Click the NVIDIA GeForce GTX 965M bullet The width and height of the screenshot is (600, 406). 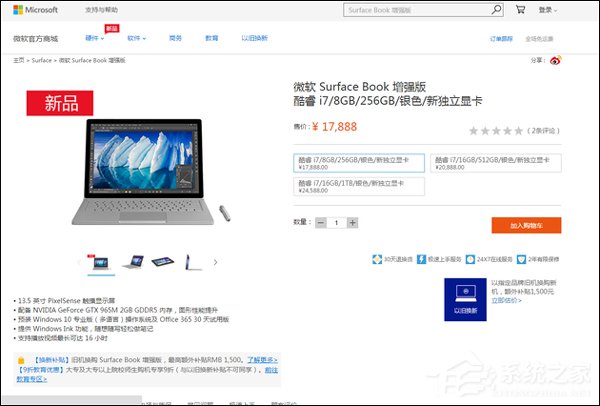click(116, 310)
